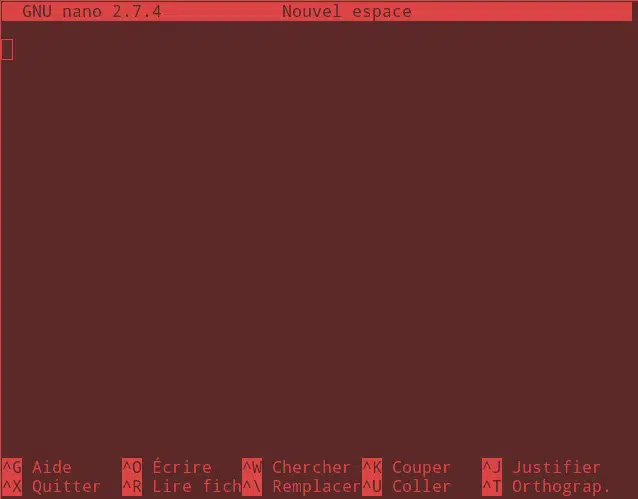Screen dimensions: 638x499
Task: Click the ^T shortcut key for Orthograp.
Action: (492, 486)
